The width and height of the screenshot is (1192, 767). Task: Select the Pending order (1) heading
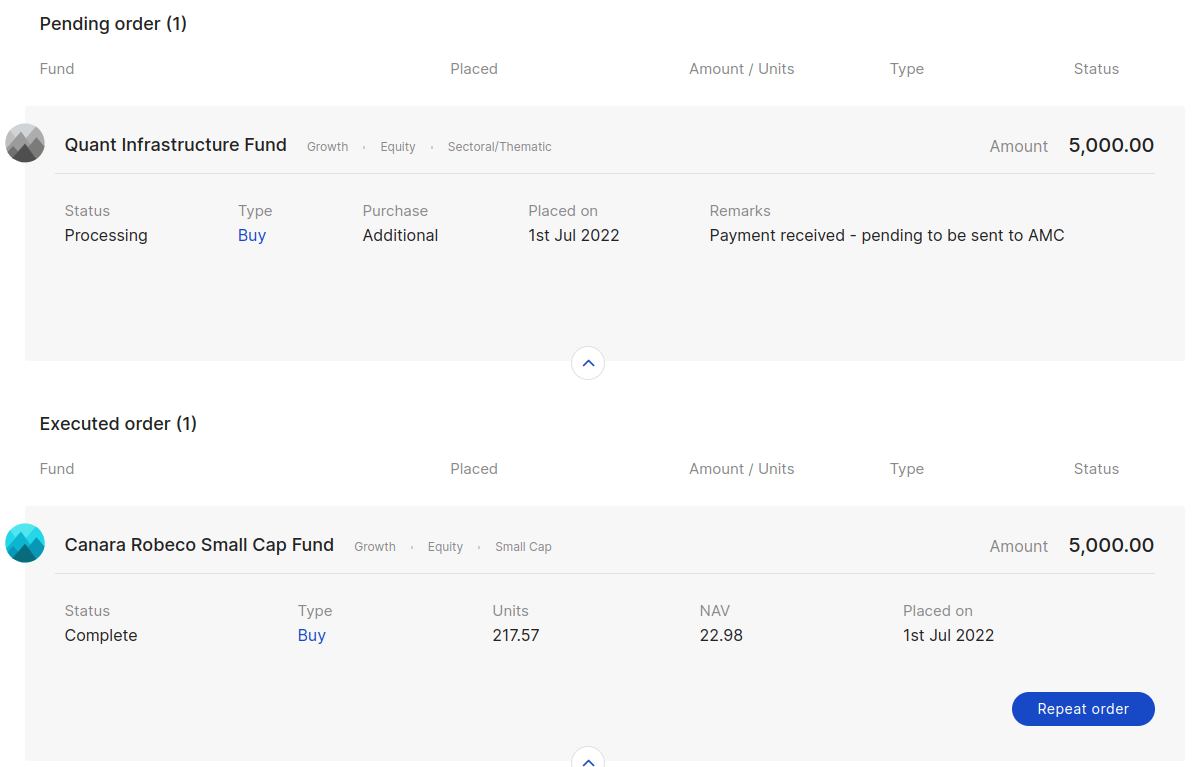click(113, 24)
